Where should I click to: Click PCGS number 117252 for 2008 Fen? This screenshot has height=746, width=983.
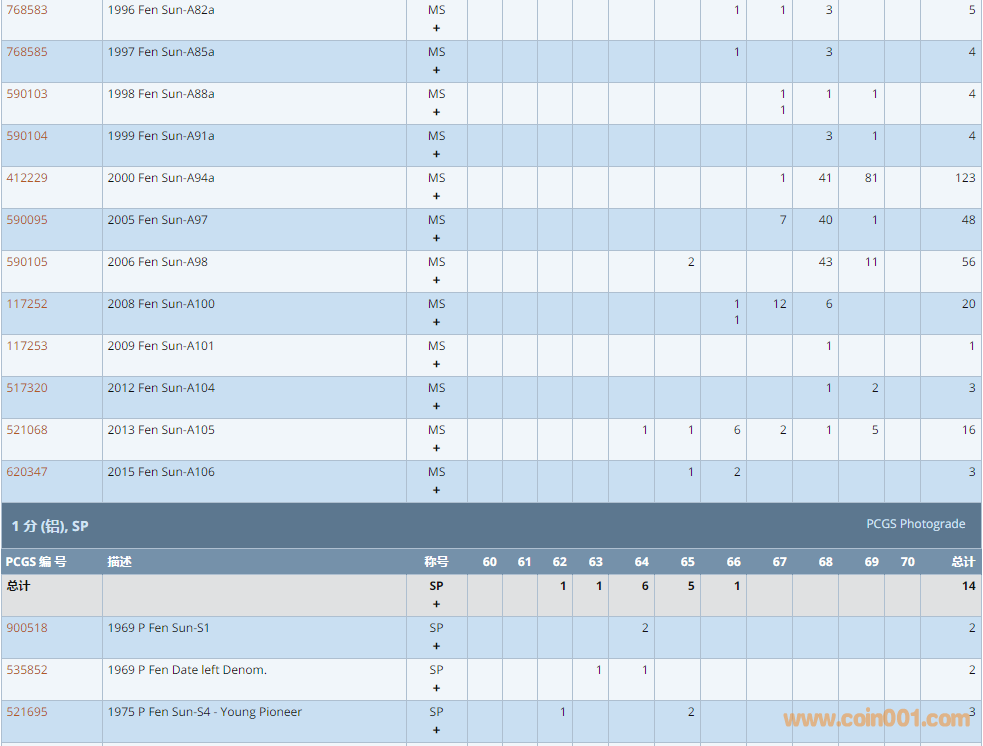click(x=27, y=304)
